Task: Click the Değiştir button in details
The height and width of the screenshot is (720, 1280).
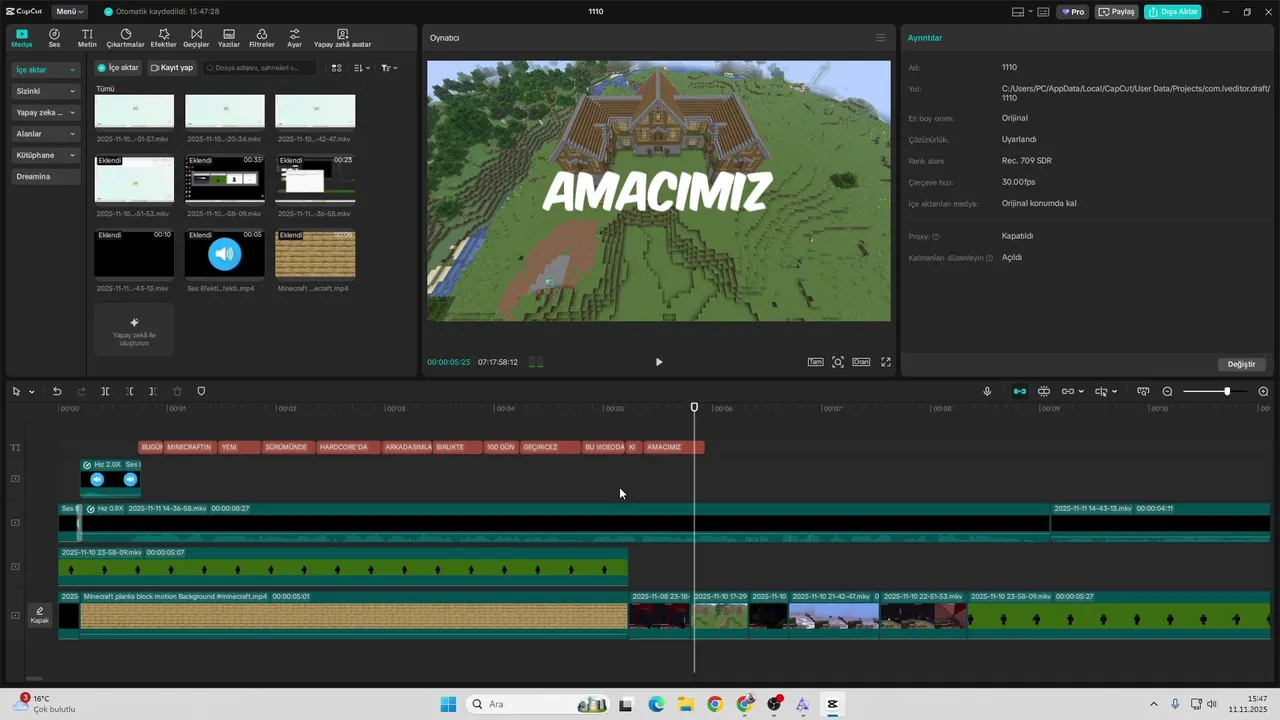Action: (1241, 364)
